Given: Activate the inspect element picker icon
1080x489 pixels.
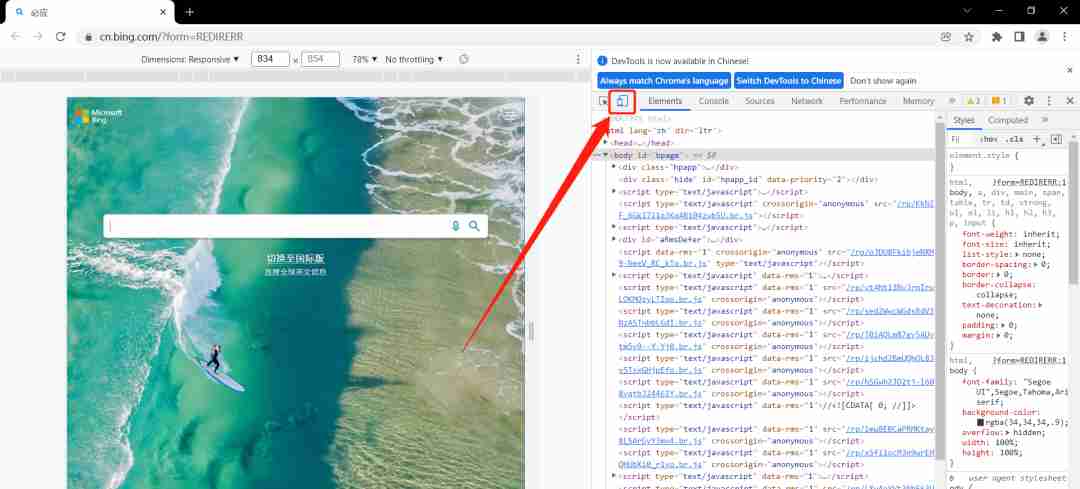Looking at the screenshot, I should click(x=603, y=101).
